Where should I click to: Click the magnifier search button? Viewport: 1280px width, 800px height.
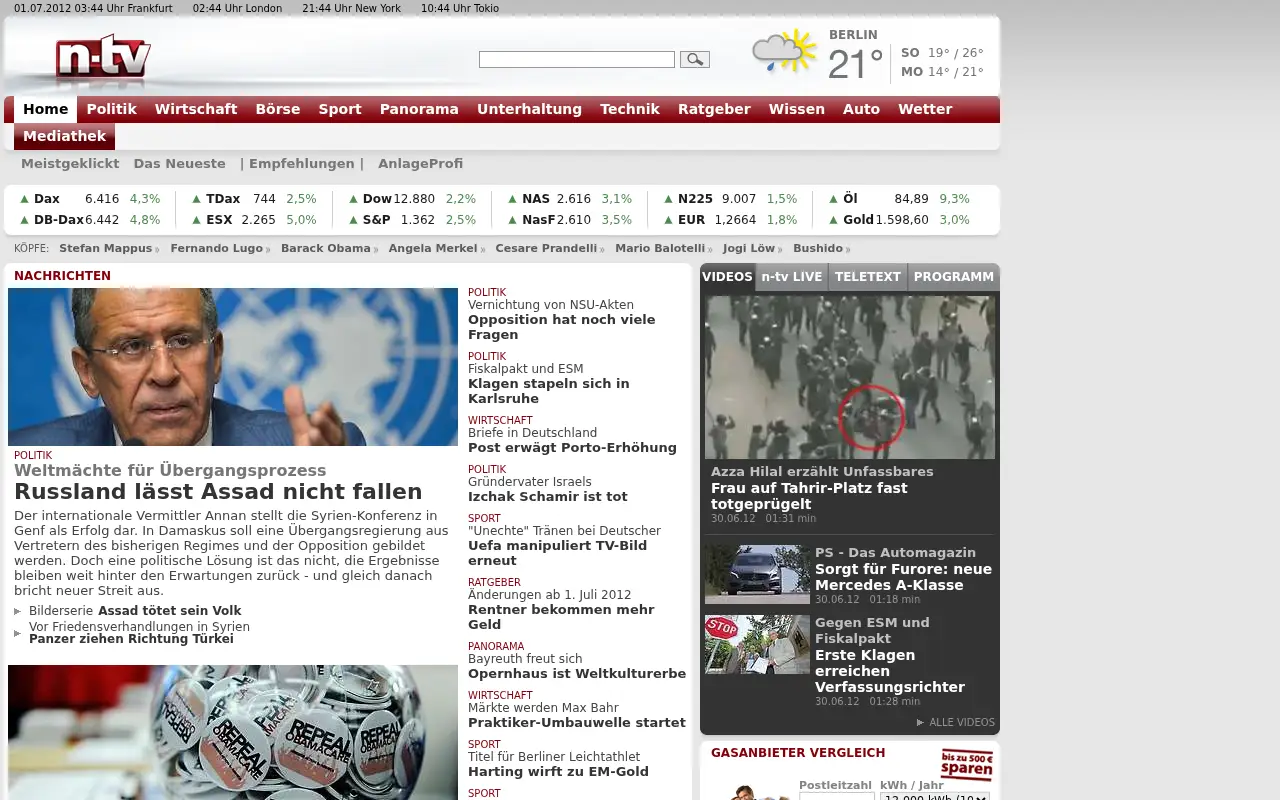point(695,60)
